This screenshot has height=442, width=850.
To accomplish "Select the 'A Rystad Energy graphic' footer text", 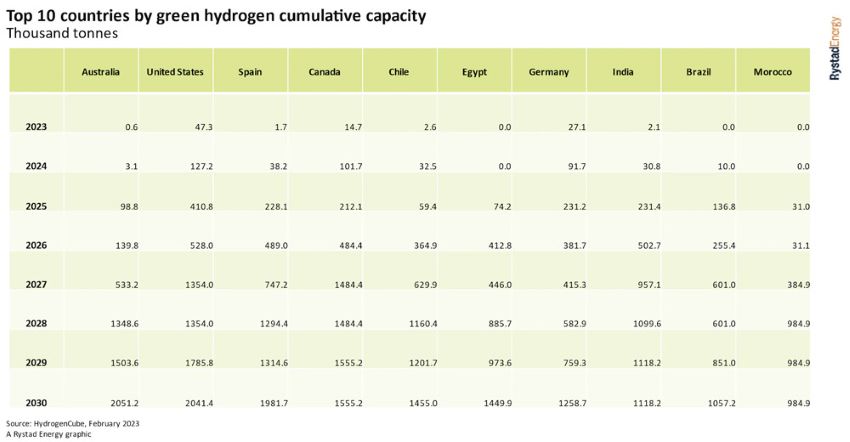I will click(x=49, y=434).
